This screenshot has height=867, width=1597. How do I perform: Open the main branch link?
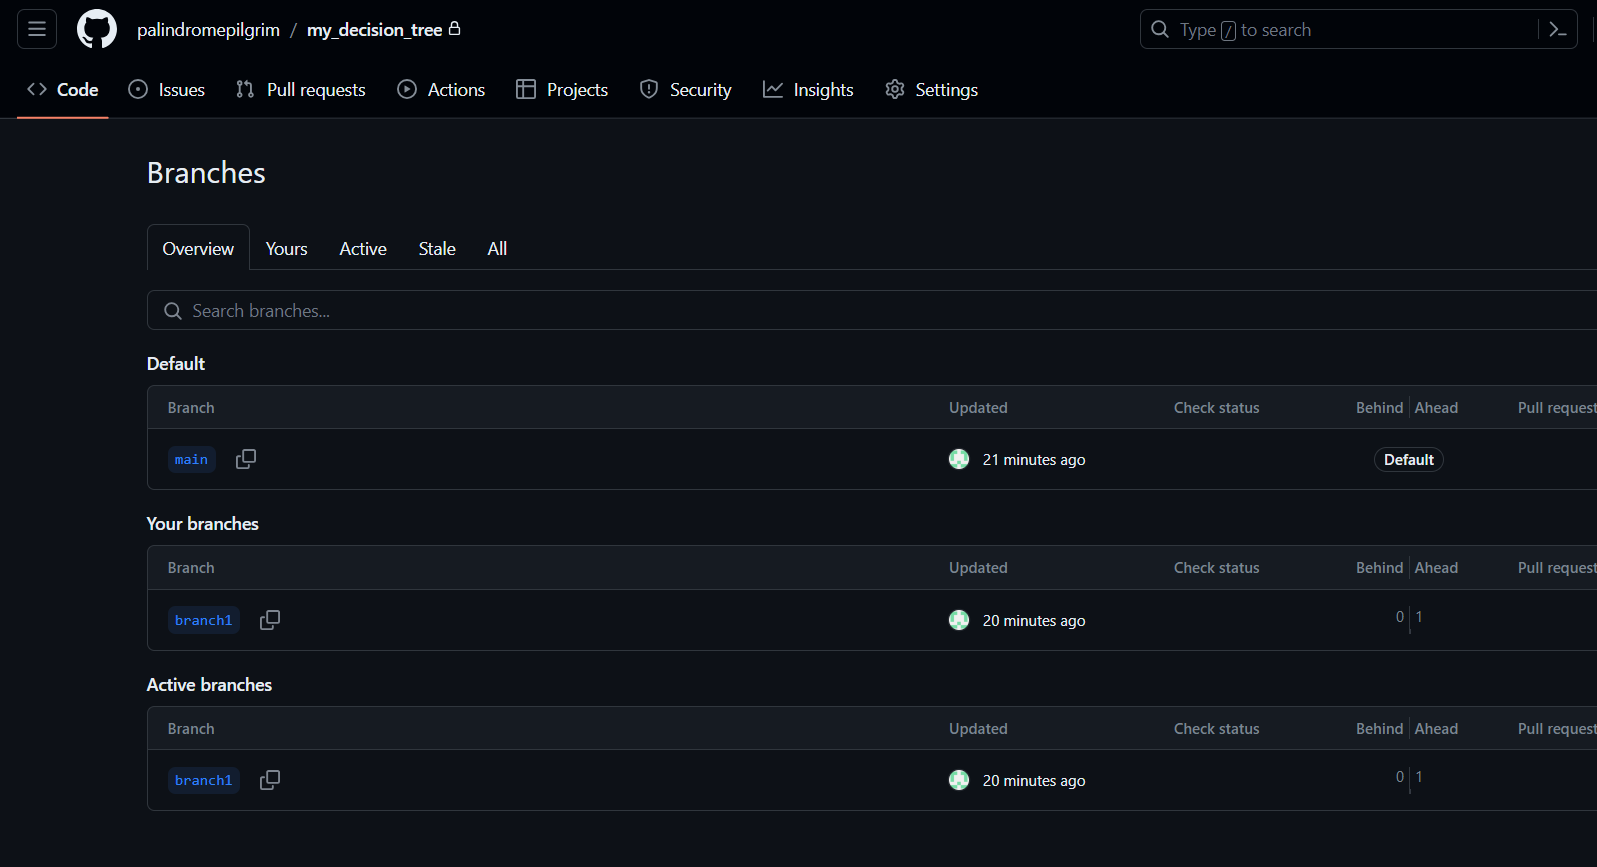191,459
